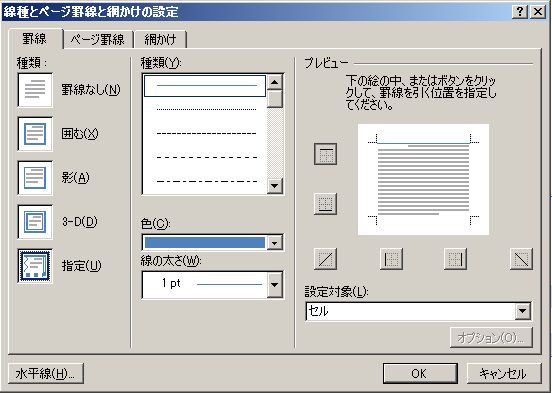Image resolution: width=552 pixels, height=393 pixels.
Task: Switch to the 罫線 tab
Action: pyautogui.click(x=34, y=39)
